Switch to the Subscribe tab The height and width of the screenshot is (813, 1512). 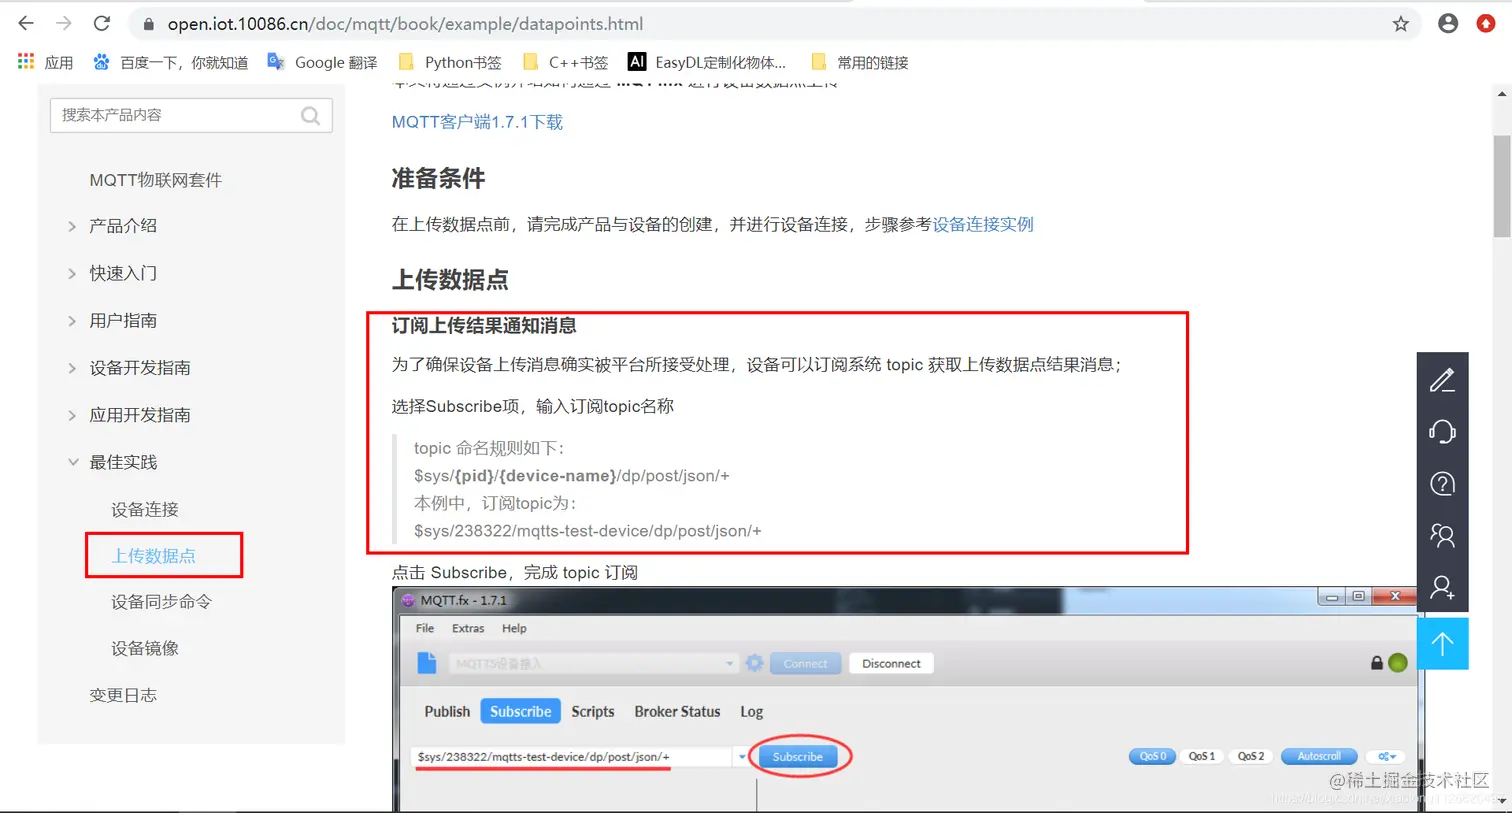coord(520,712)
